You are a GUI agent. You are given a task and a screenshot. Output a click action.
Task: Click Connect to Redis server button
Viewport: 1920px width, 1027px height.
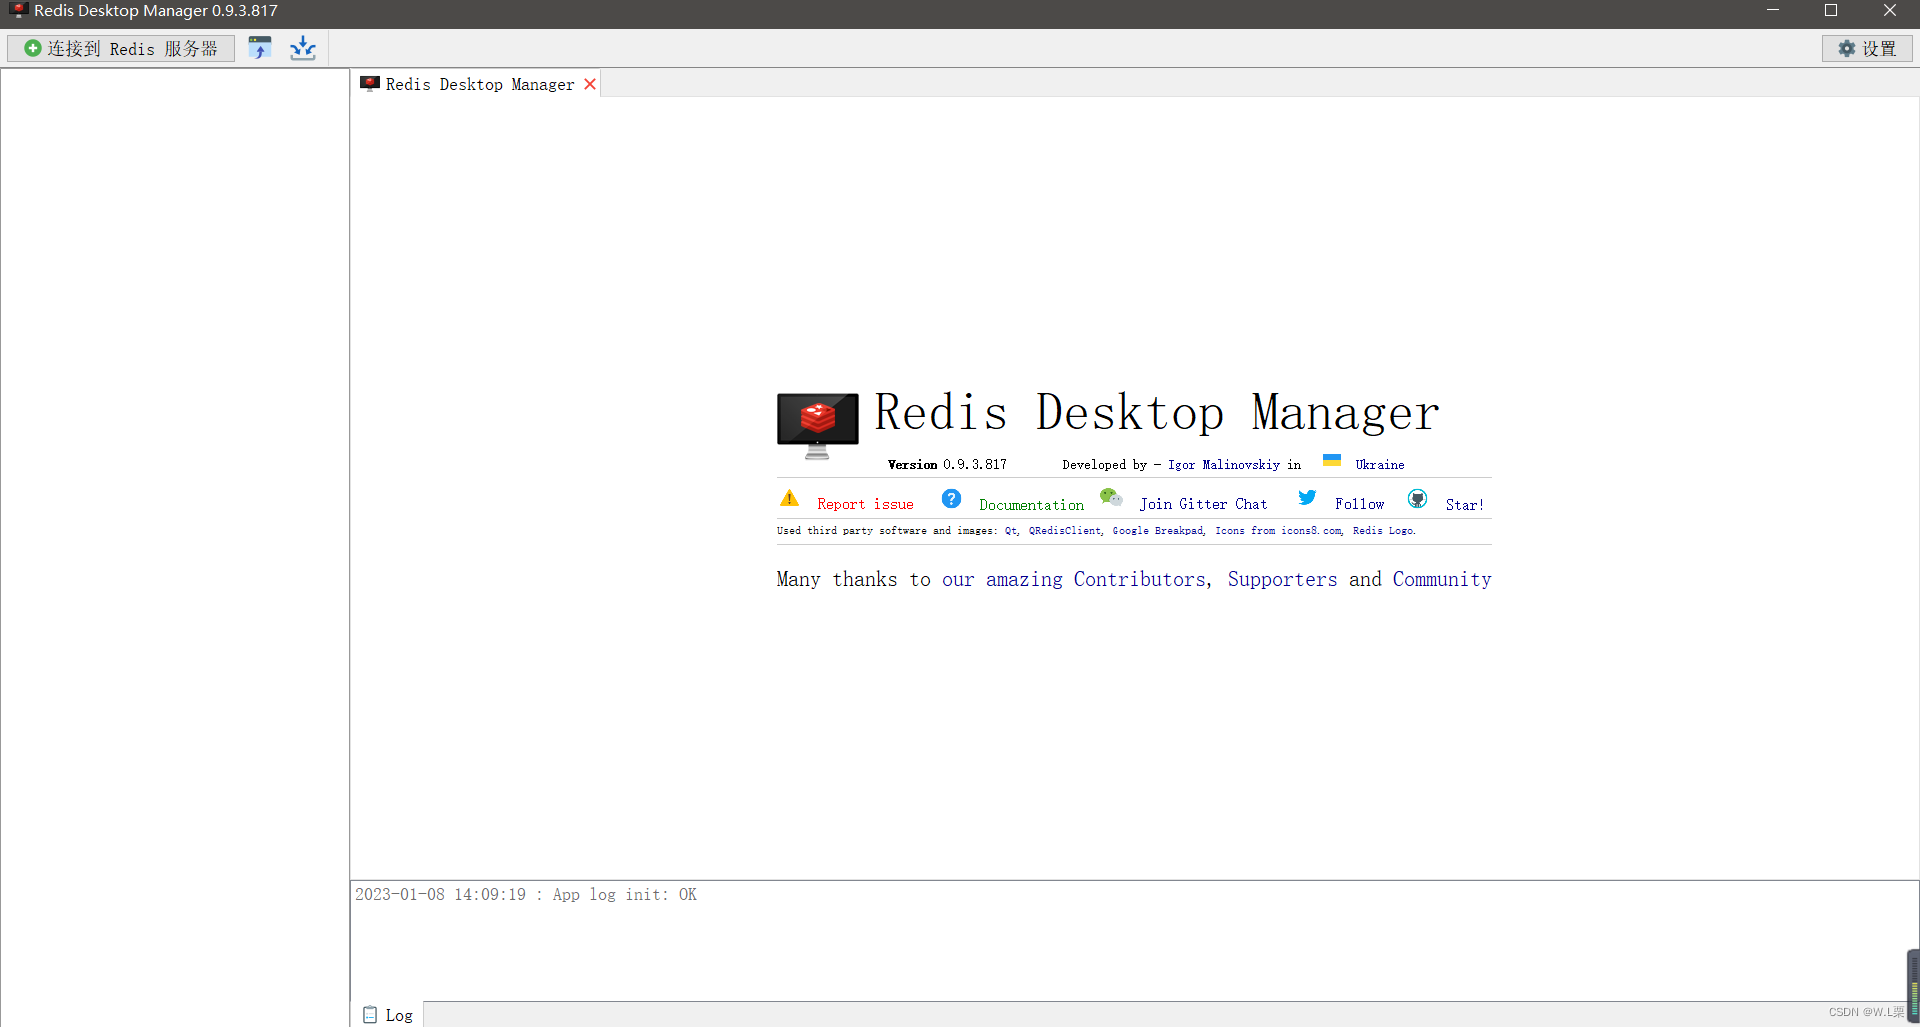[121, 48]
